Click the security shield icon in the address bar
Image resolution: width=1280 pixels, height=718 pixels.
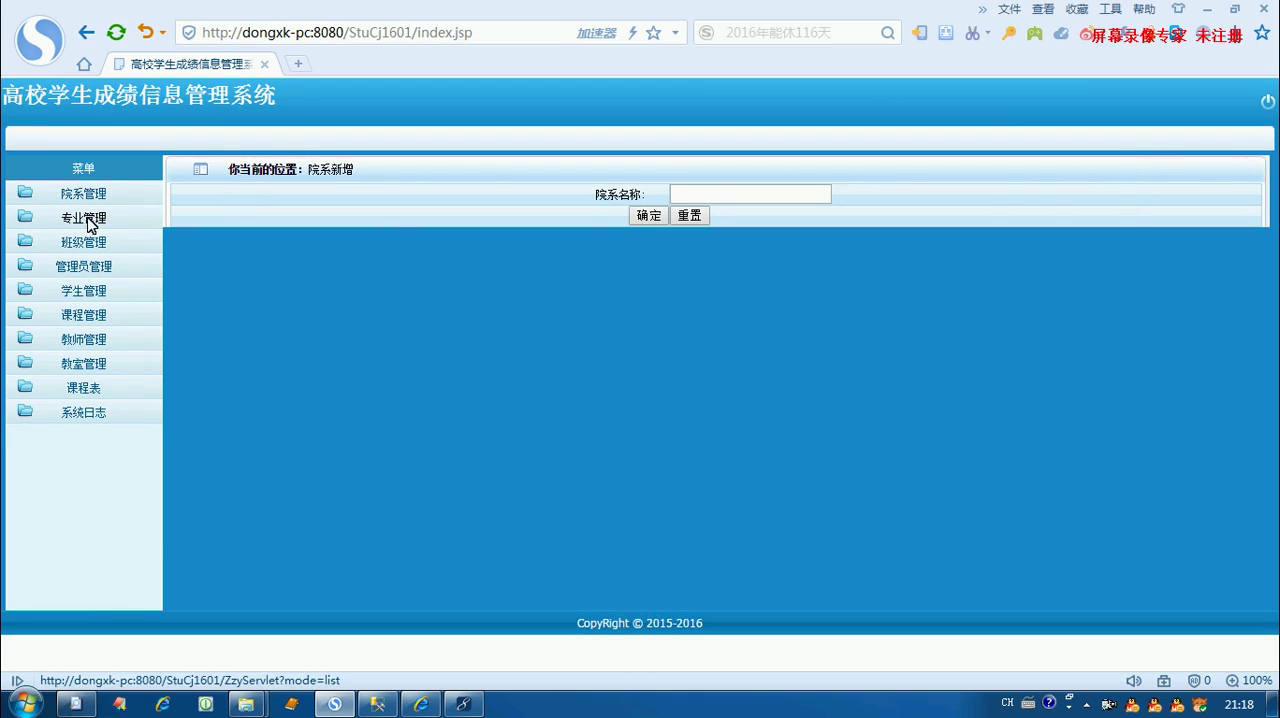point(188,32)
